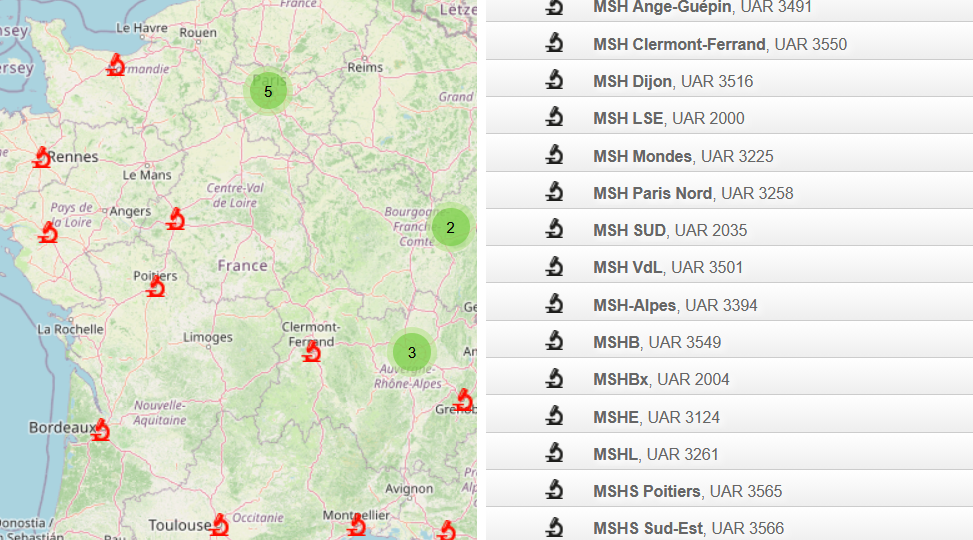Image resolution: width=973 pixels, height=540 pixels.
Task: Open the Paris cluster of 5 markers
Action: [268, 91]
